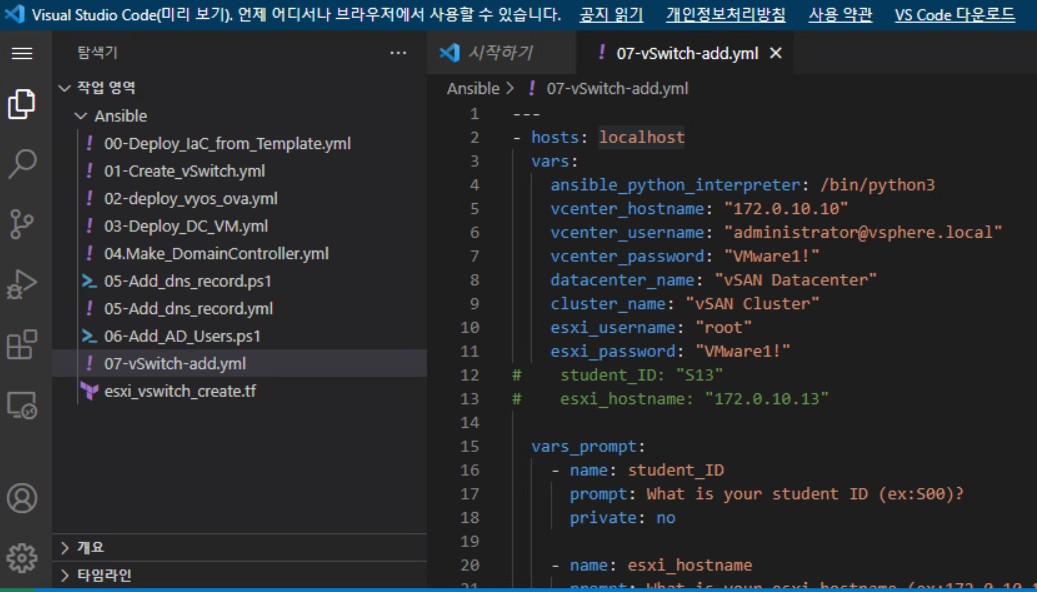1037x592 pixels.
Task: Click the "vSAN Cluster" value
Action: [x=752, y=304]
